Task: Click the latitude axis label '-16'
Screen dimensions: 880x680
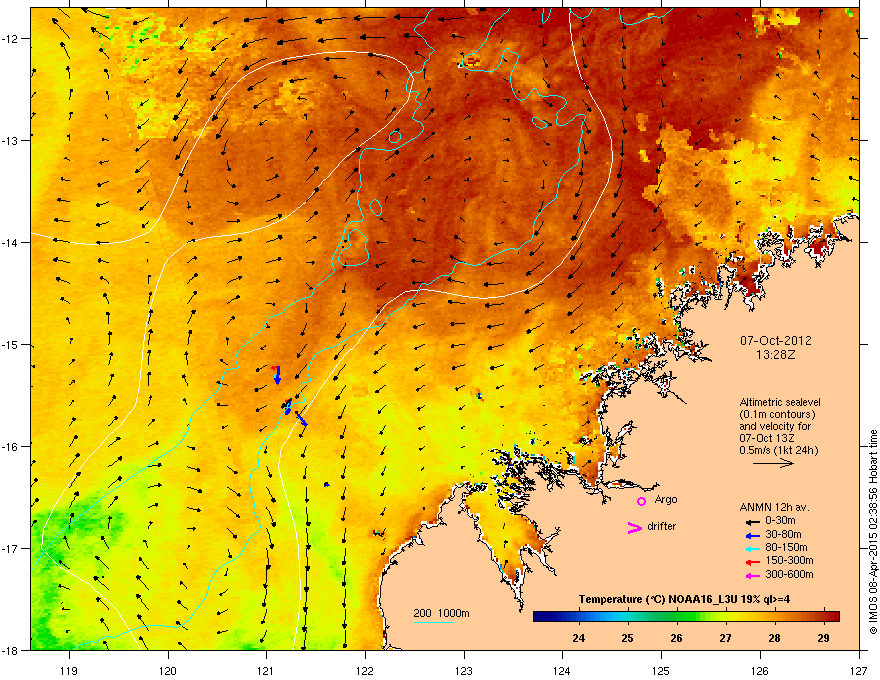Action: (x=10, y=447)
